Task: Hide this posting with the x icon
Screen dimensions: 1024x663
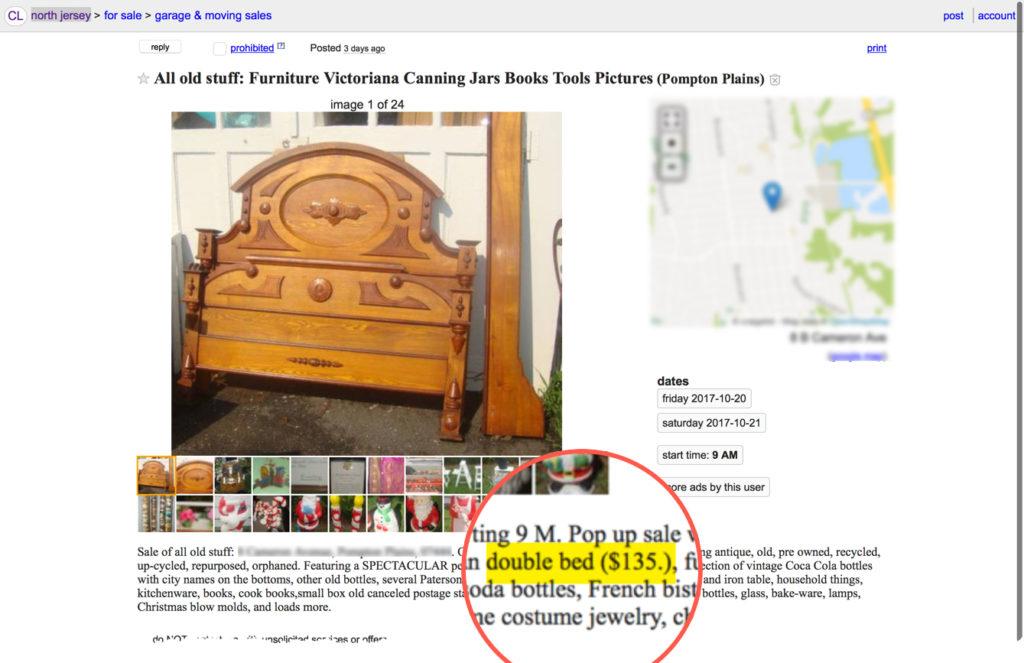Action: [x=775, y=80]
